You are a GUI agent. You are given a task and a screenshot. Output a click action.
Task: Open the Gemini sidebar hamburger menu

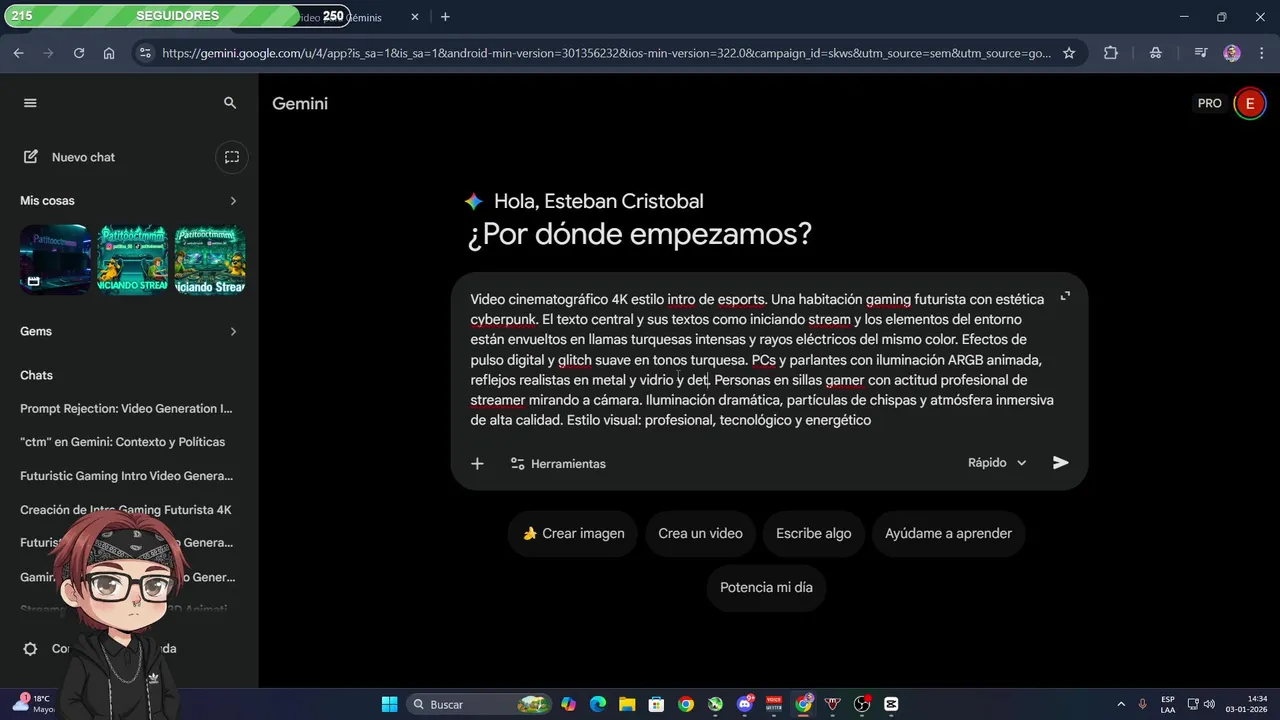(30, 103)
